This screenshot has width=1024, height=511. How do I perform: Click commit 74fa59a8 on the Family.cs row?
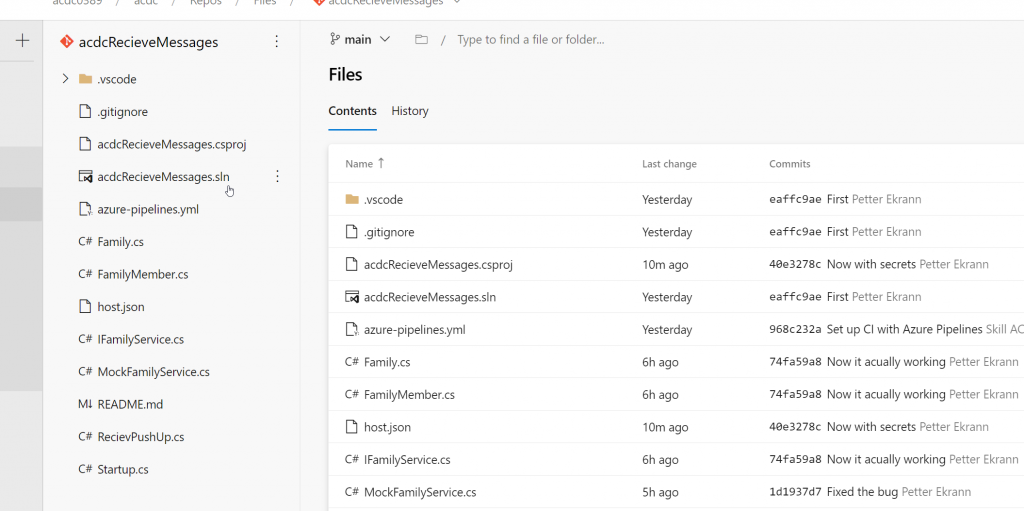pos(795,362)
